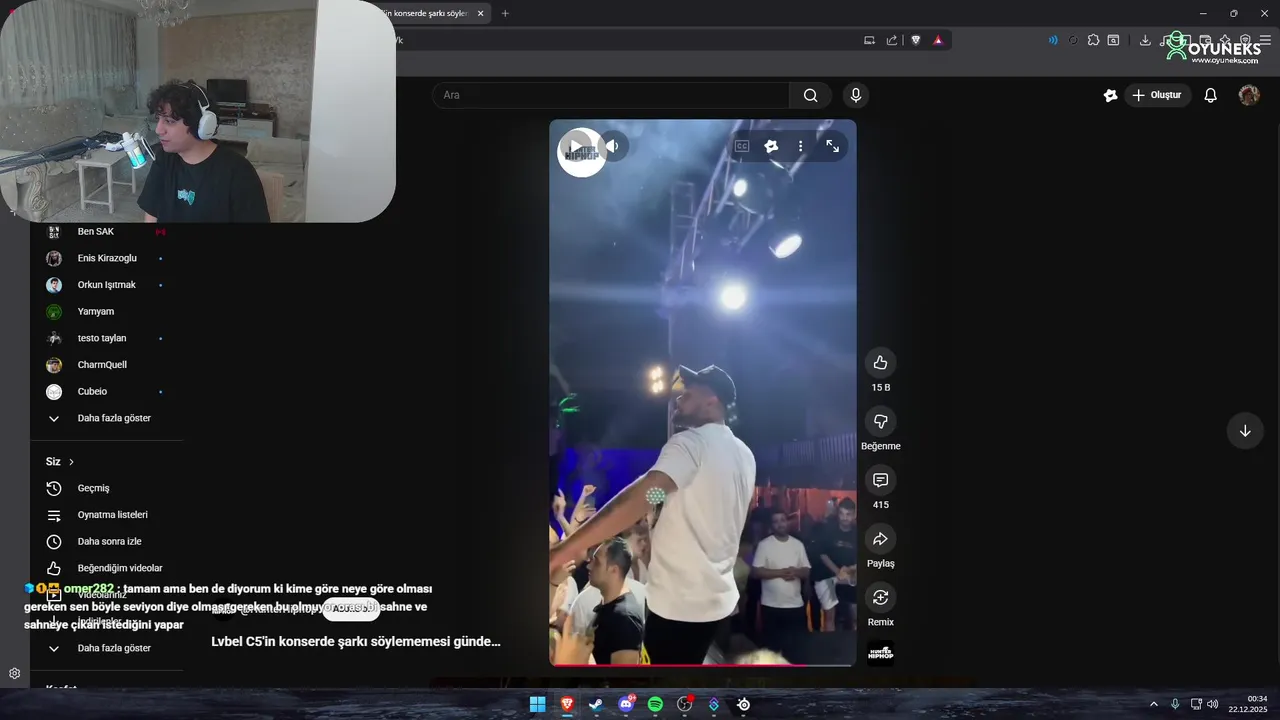
Task: Open settings gear at bottom left
Action: [14, 673]
